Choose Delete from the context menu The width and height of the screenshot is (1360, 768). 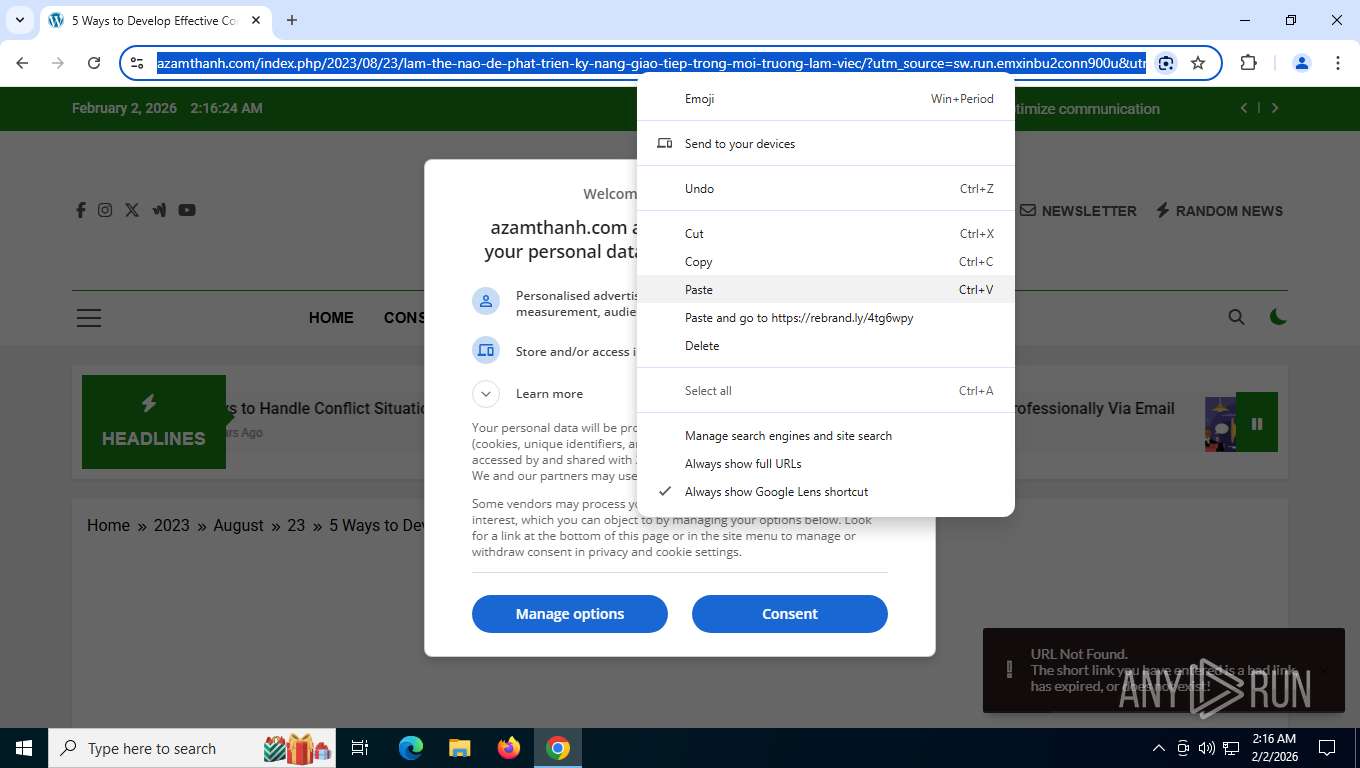point(826,346)
